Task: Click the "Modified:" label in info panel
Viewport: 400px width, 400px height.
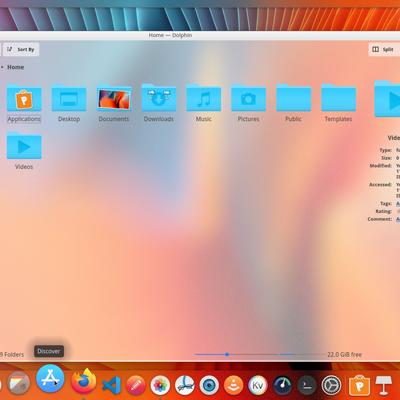Action: pyautogui.click(x=380, y=166)
